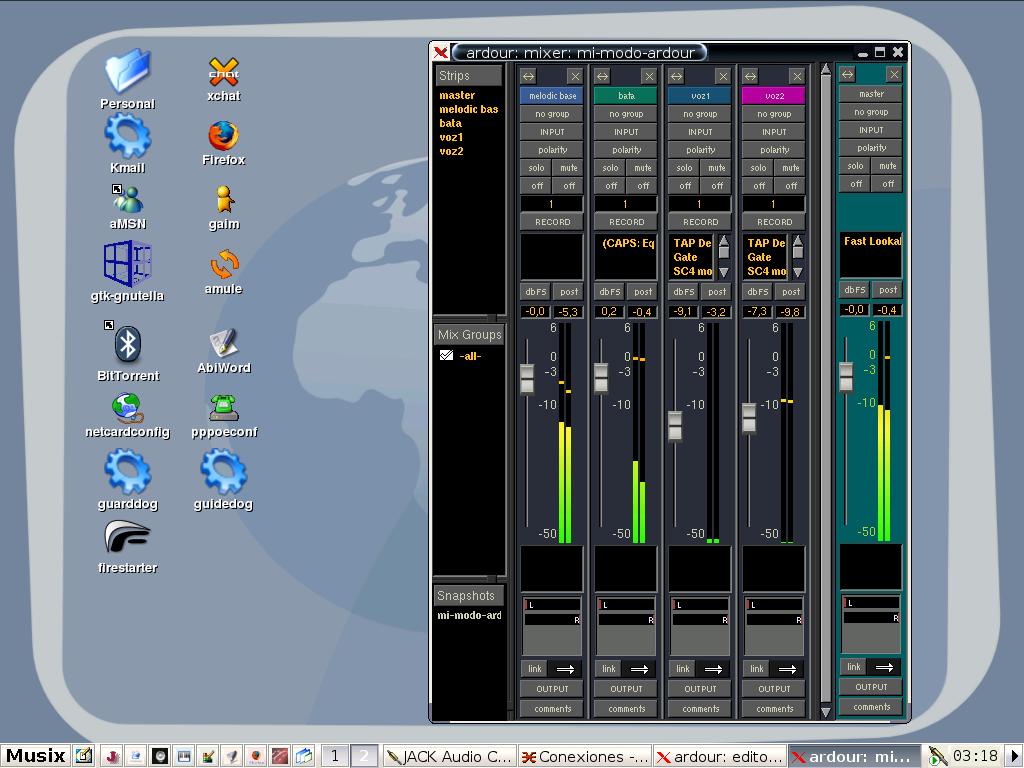Mute the voz2 strip
The height and width of the screenshot is (768, 1024).
point(791,168)
